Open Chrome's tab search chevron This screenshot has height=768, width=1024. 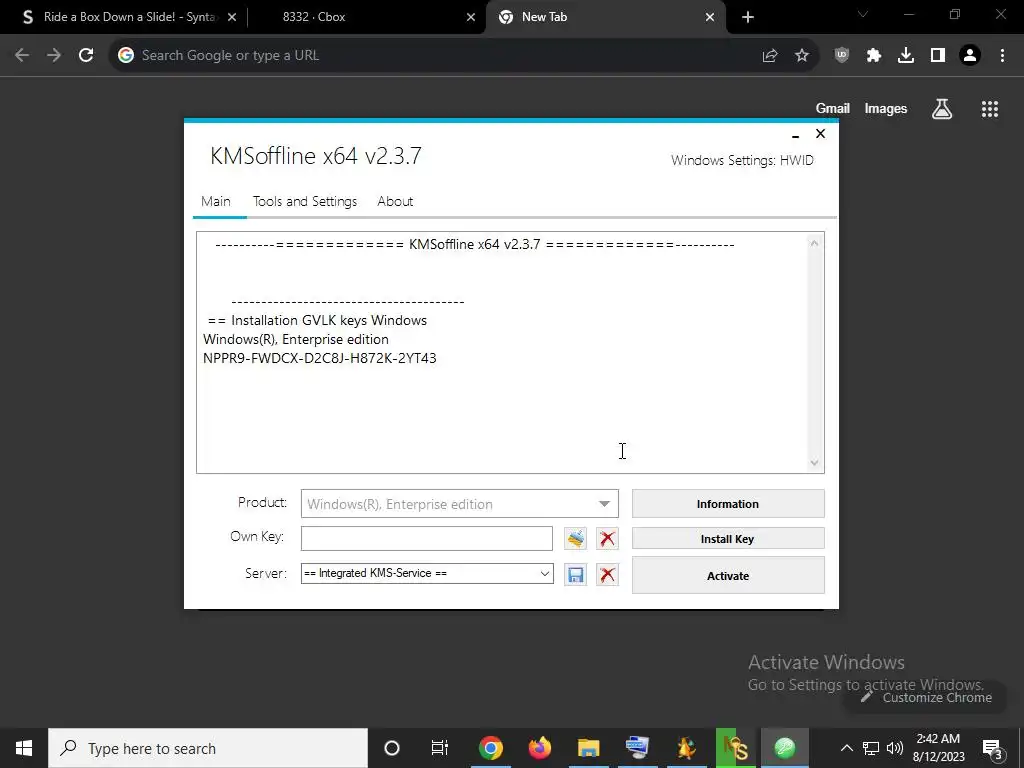point(863,14)
